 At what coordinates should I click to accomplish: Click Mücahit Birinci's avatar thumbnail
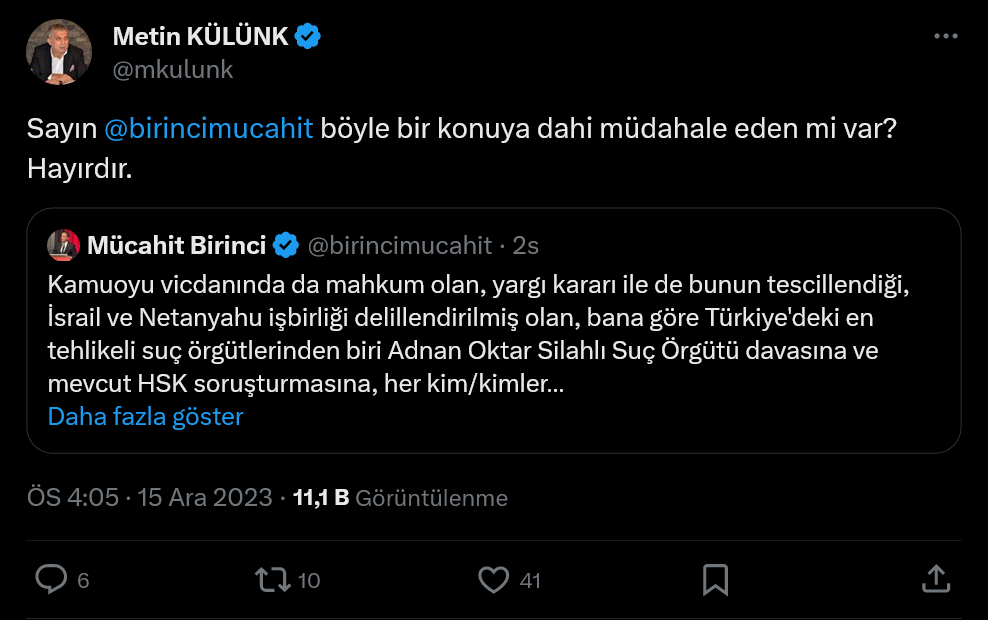(x=64, y=243)
